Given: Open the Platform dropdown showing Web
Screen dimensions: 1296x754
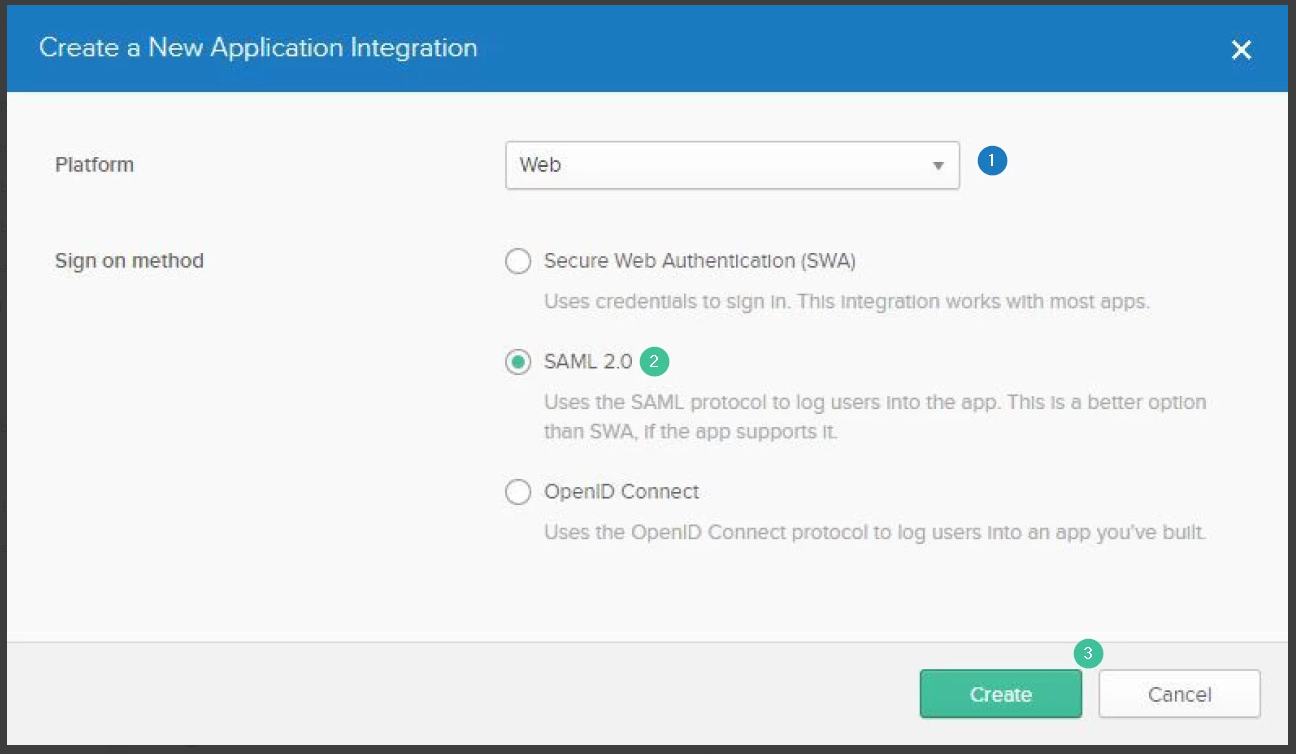Looking at the screenshot, I should click(x=732, y=165).
